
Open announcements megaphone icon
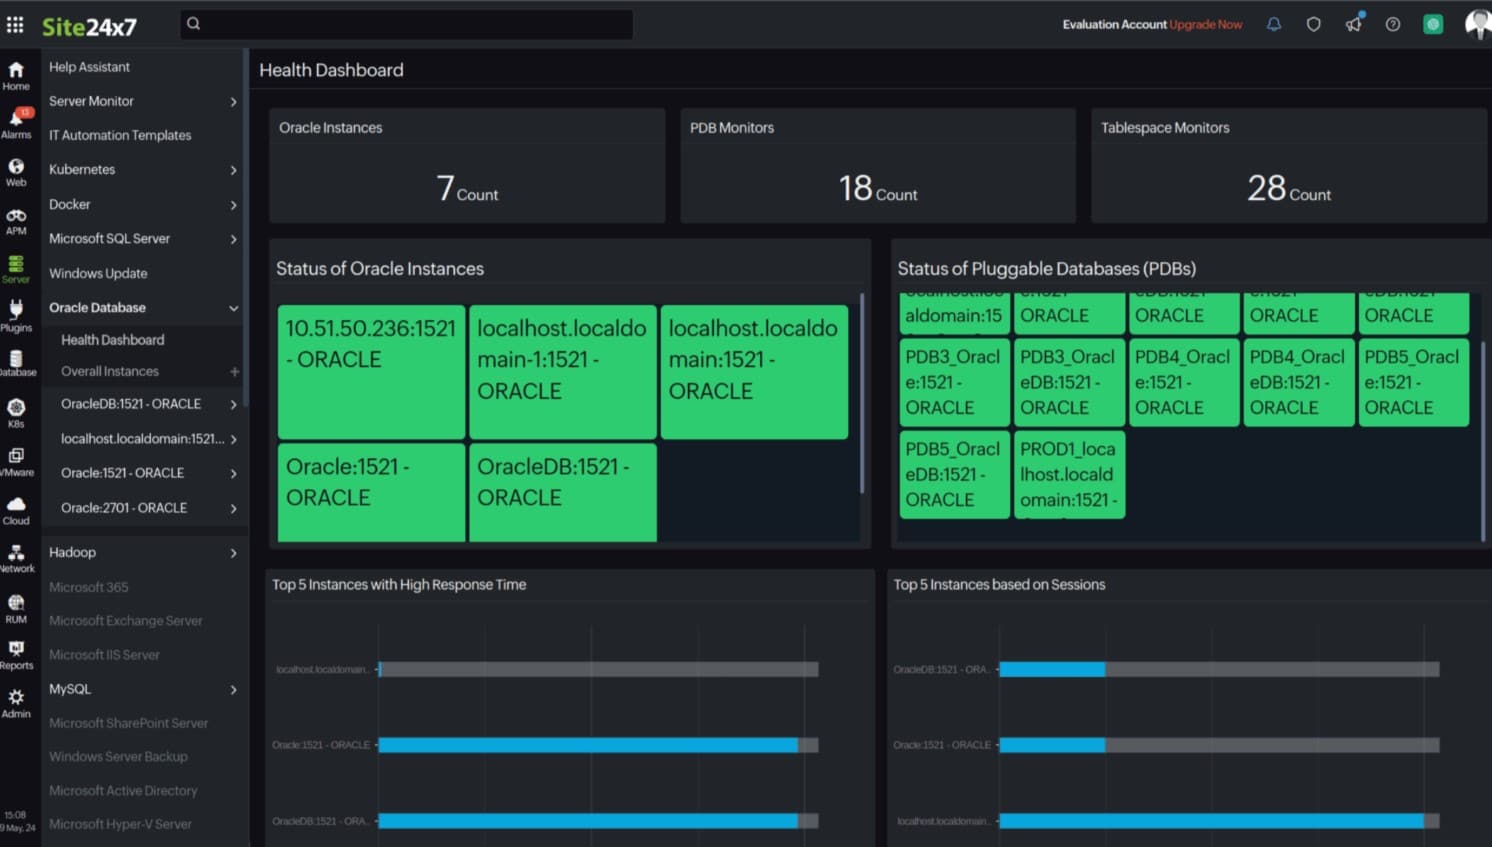pos(1354,23)
